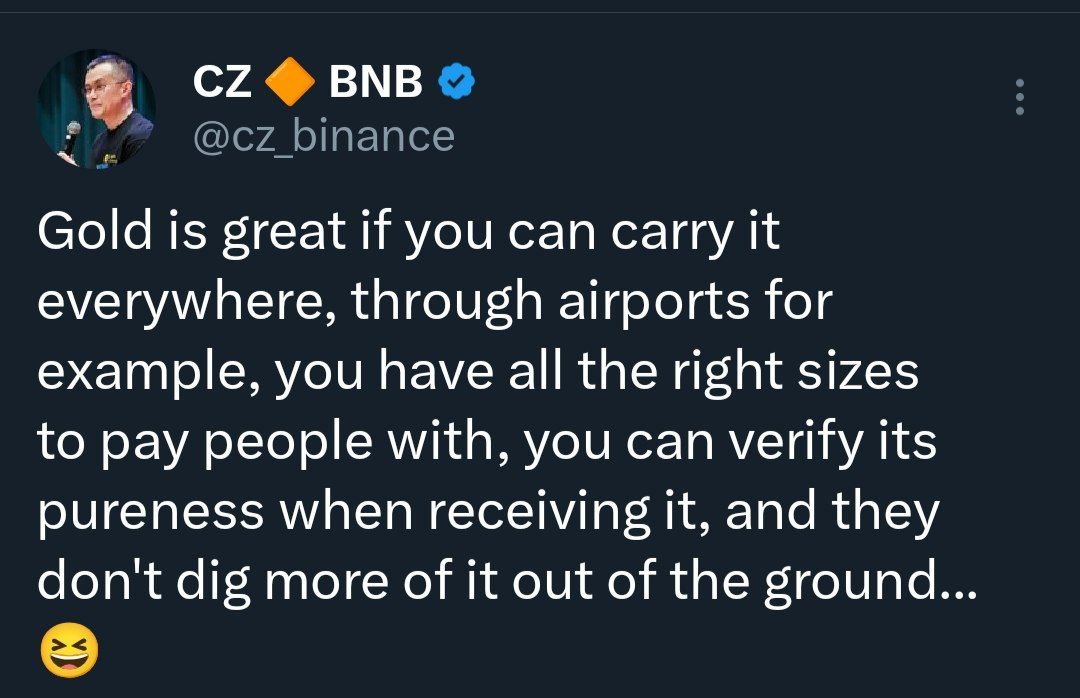Click the word "example," in the tweet
This screenshot has width=1080, height=698.
click(148, 374)
